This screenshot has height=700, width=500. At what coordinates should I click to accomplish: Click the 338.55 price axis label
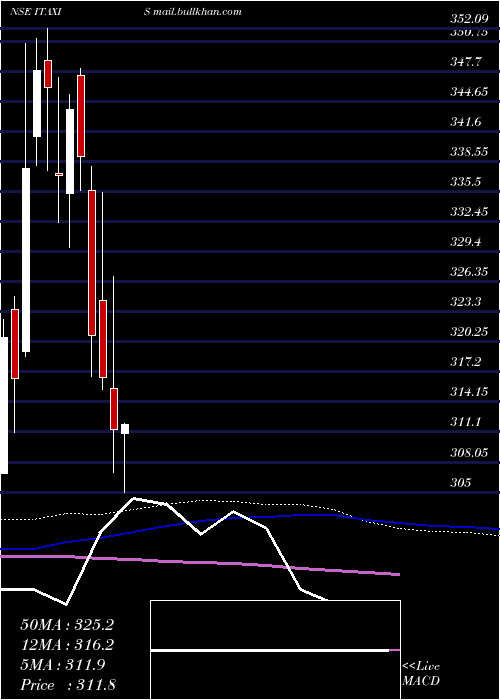[468, 152]
